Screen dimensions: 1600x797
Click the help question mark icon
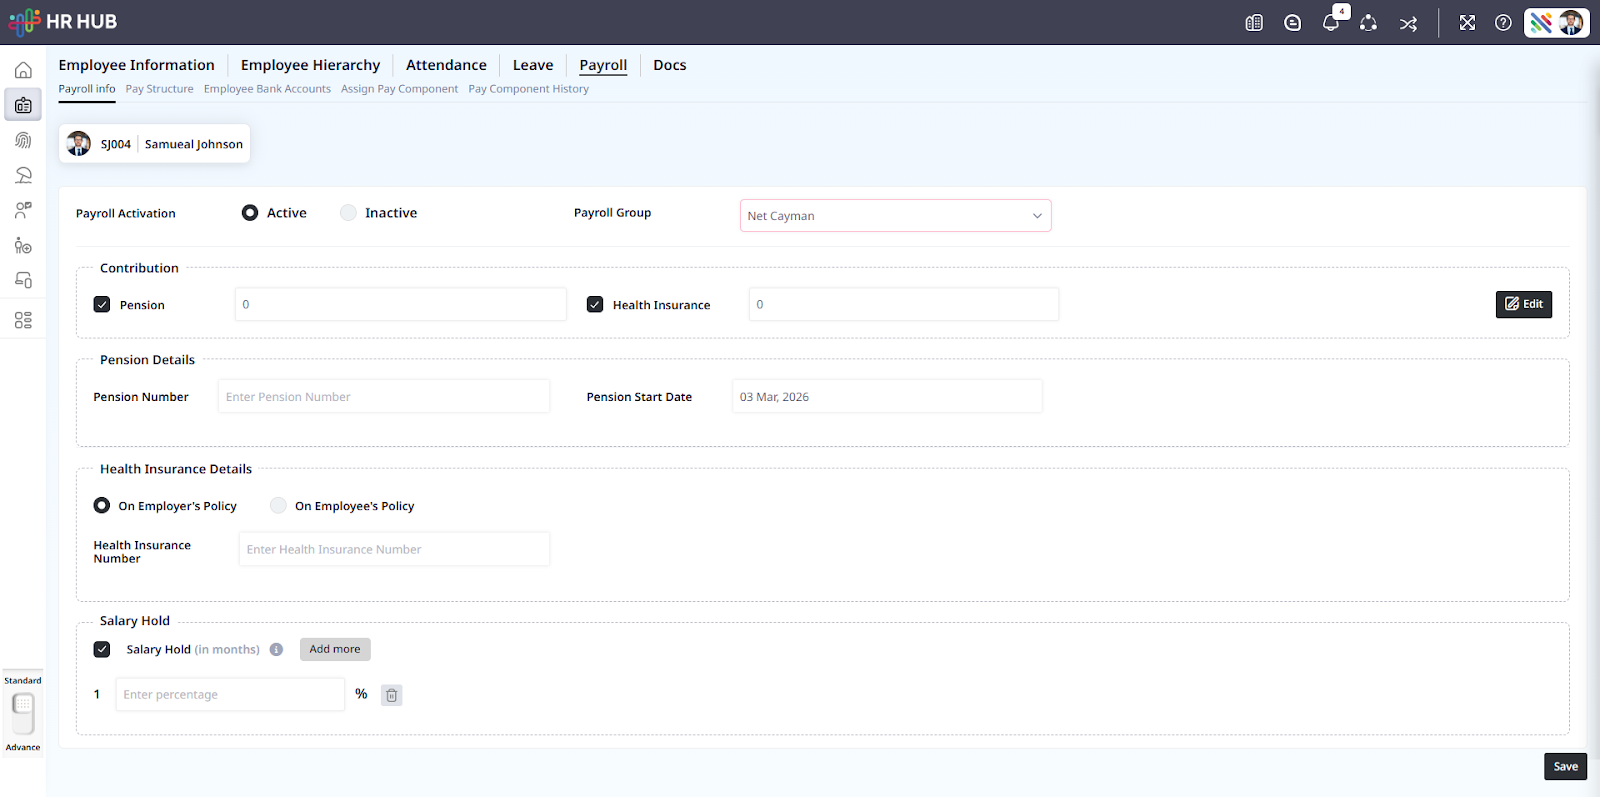pyautogui.click(x=1503, y=23)
